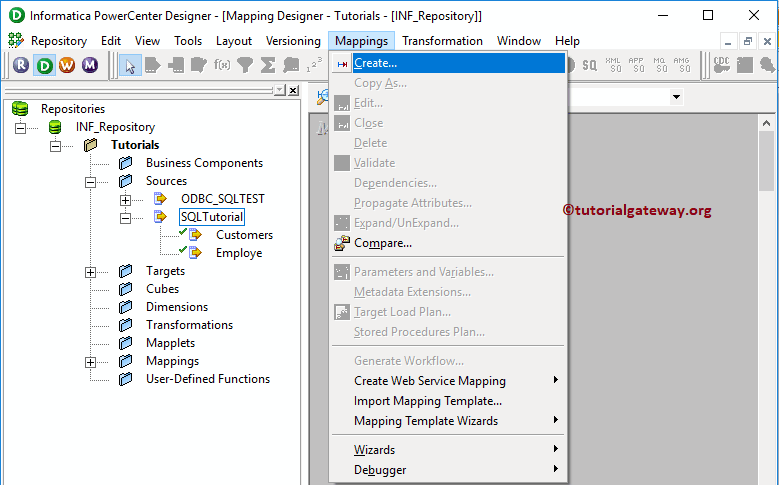
Task: Click the funnel filter transformation icon
Action: (245, 65)
